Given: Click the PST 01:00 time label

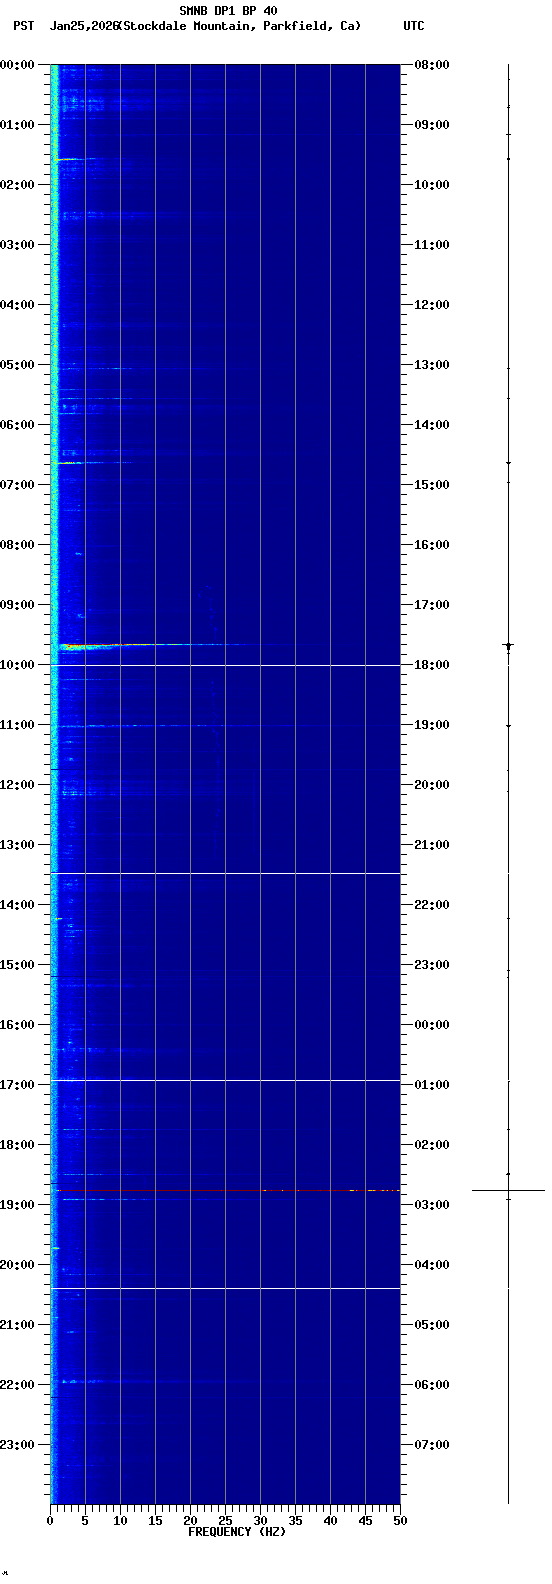Looking at the screenshot, I should pos(18,125).
